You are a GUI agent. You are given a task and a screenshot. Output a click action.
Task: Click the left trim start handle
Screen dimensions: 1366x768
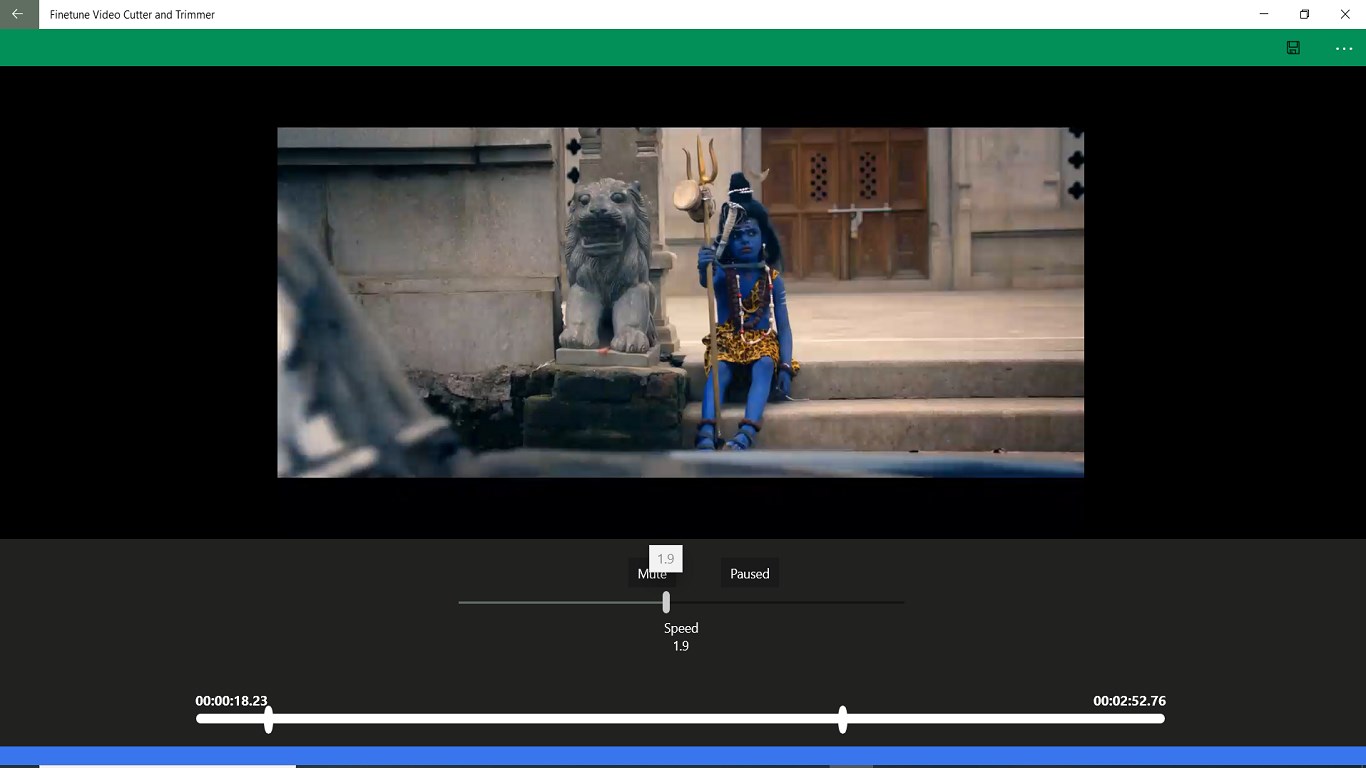click(x=268, y=719)
